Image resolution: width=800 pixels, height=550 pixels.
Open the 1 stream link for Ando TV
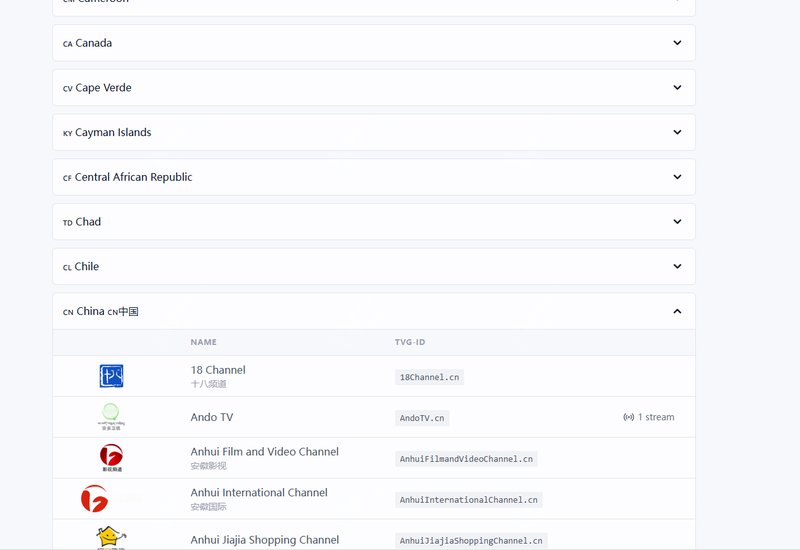coord(655,417)
